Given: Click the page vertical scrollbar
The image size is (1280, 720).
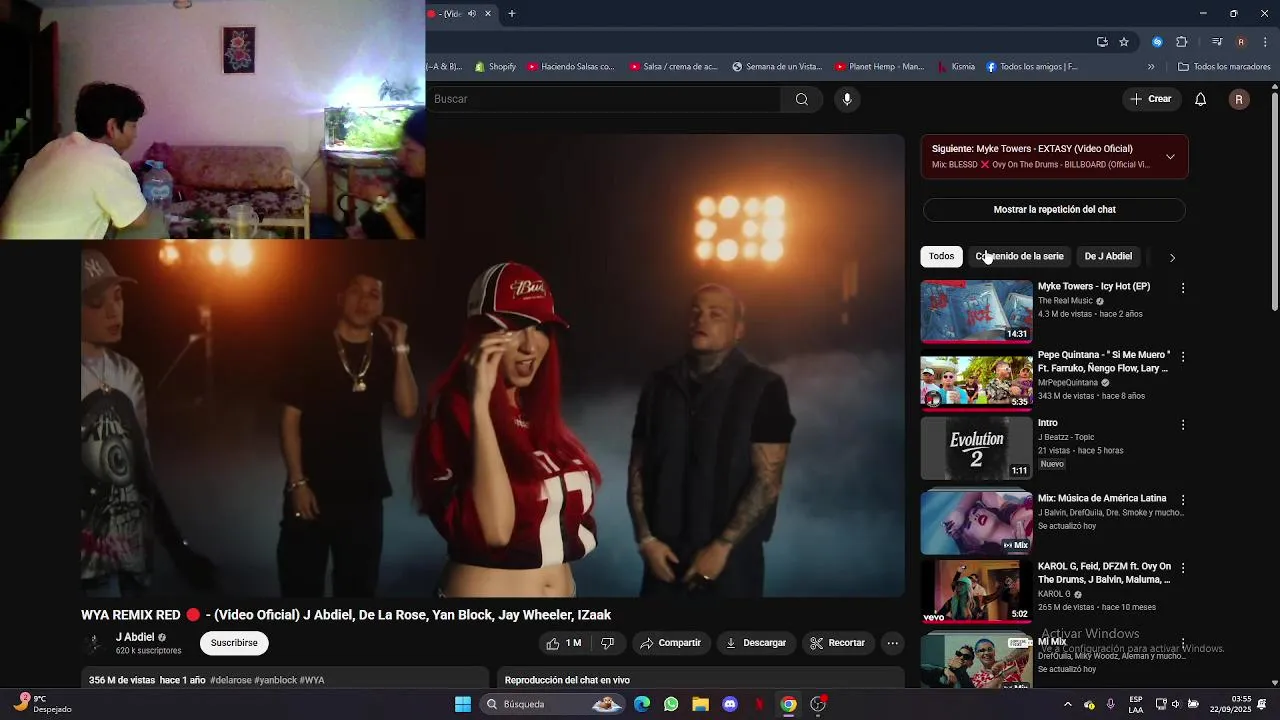Looking at the screenshot, I should point(1274,200).
